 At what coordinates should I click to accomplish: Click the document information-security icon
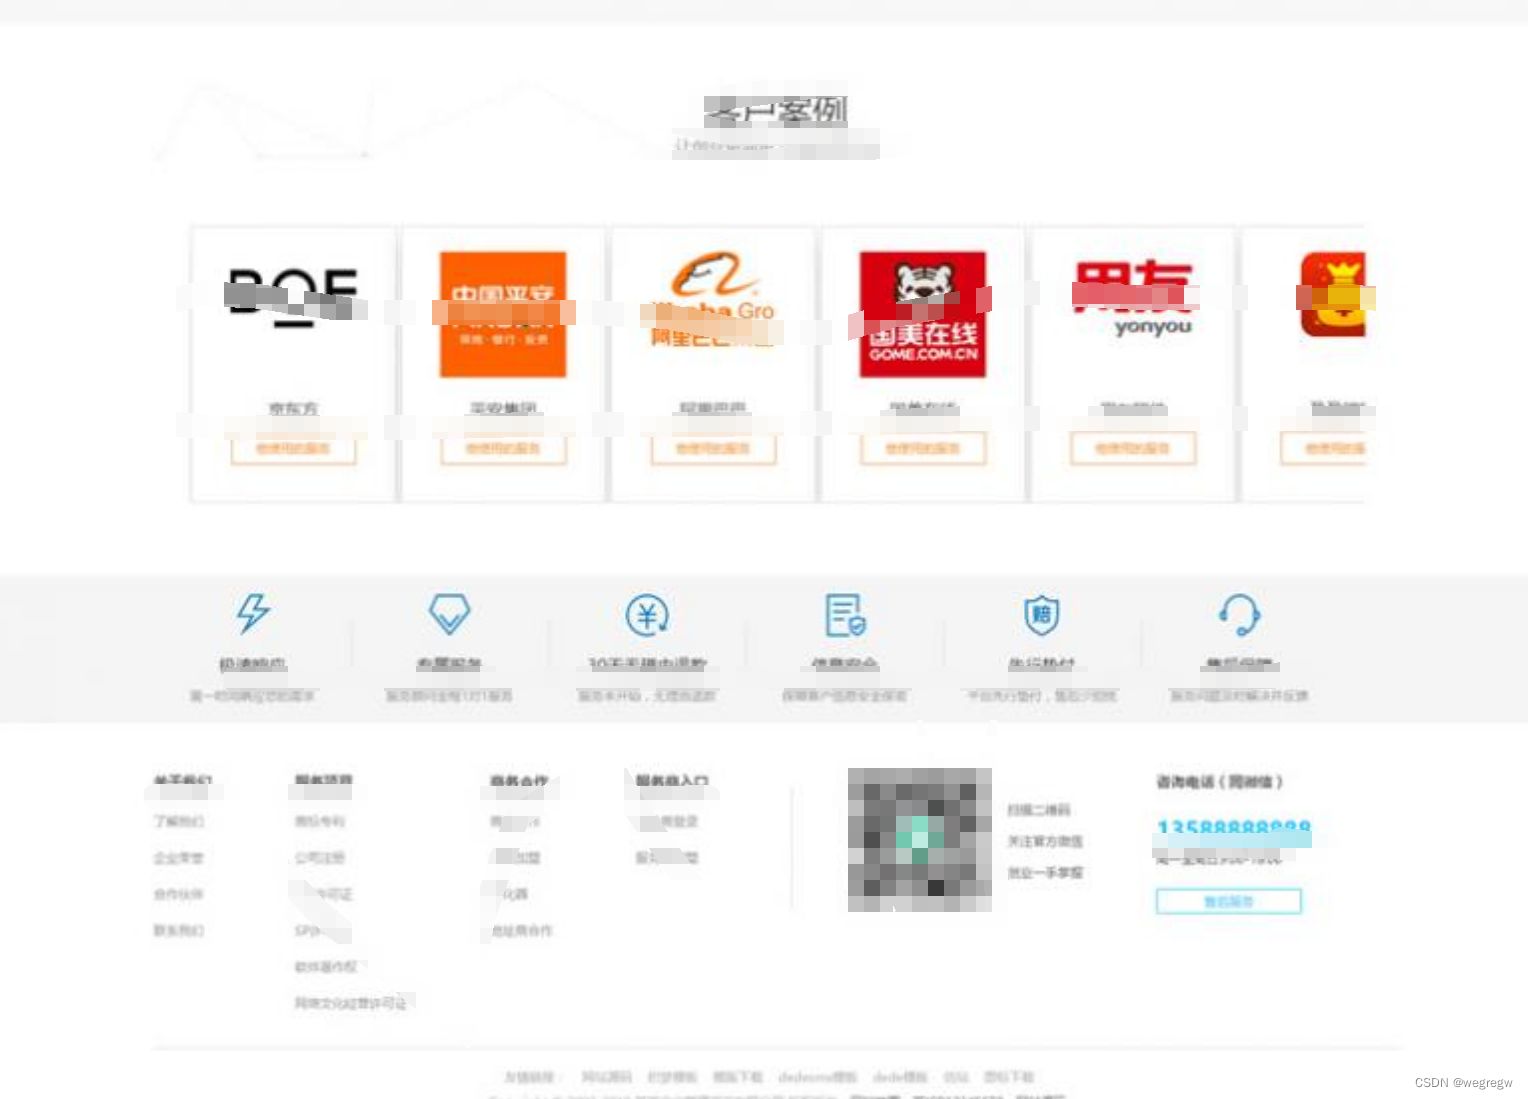tap(843, 614)
